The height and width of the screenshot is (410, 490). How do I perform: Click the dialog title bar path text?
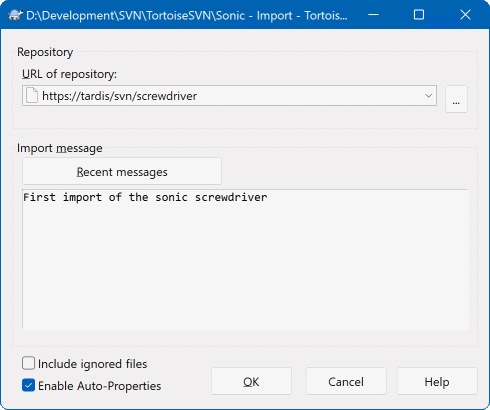[187, 16]
